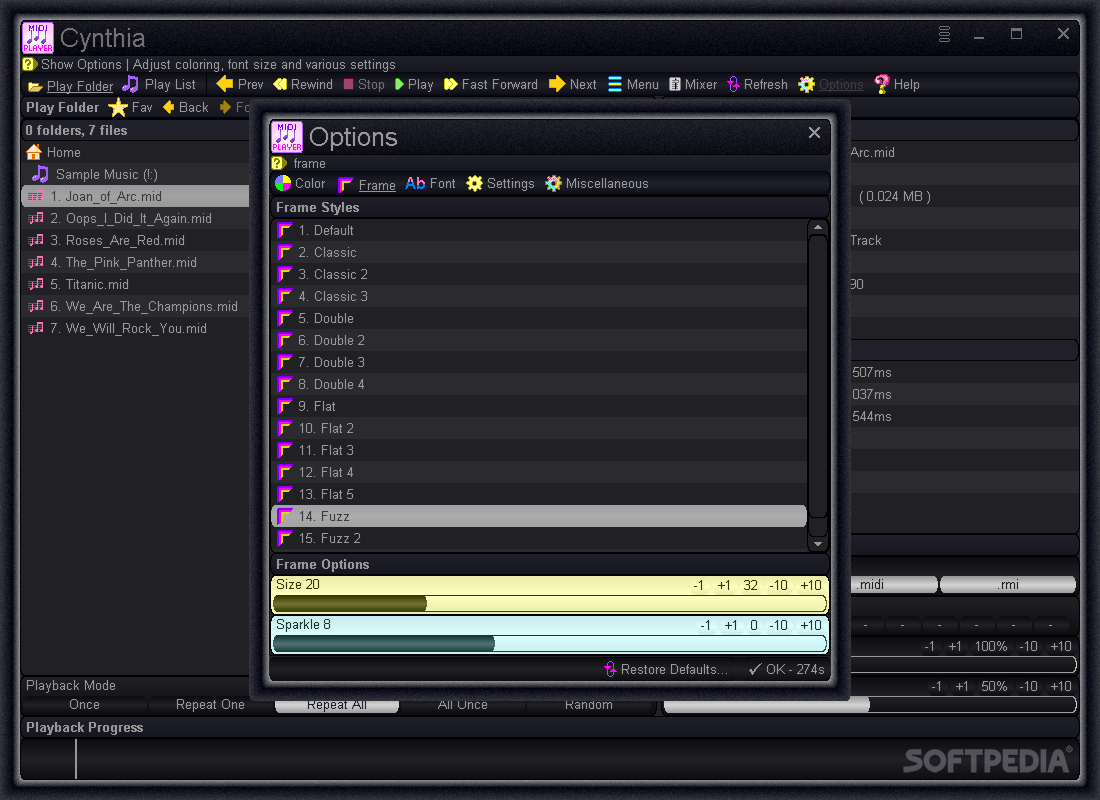The image size is (1100, 800).
Task: Close the Options dialog
Action: 814,133
